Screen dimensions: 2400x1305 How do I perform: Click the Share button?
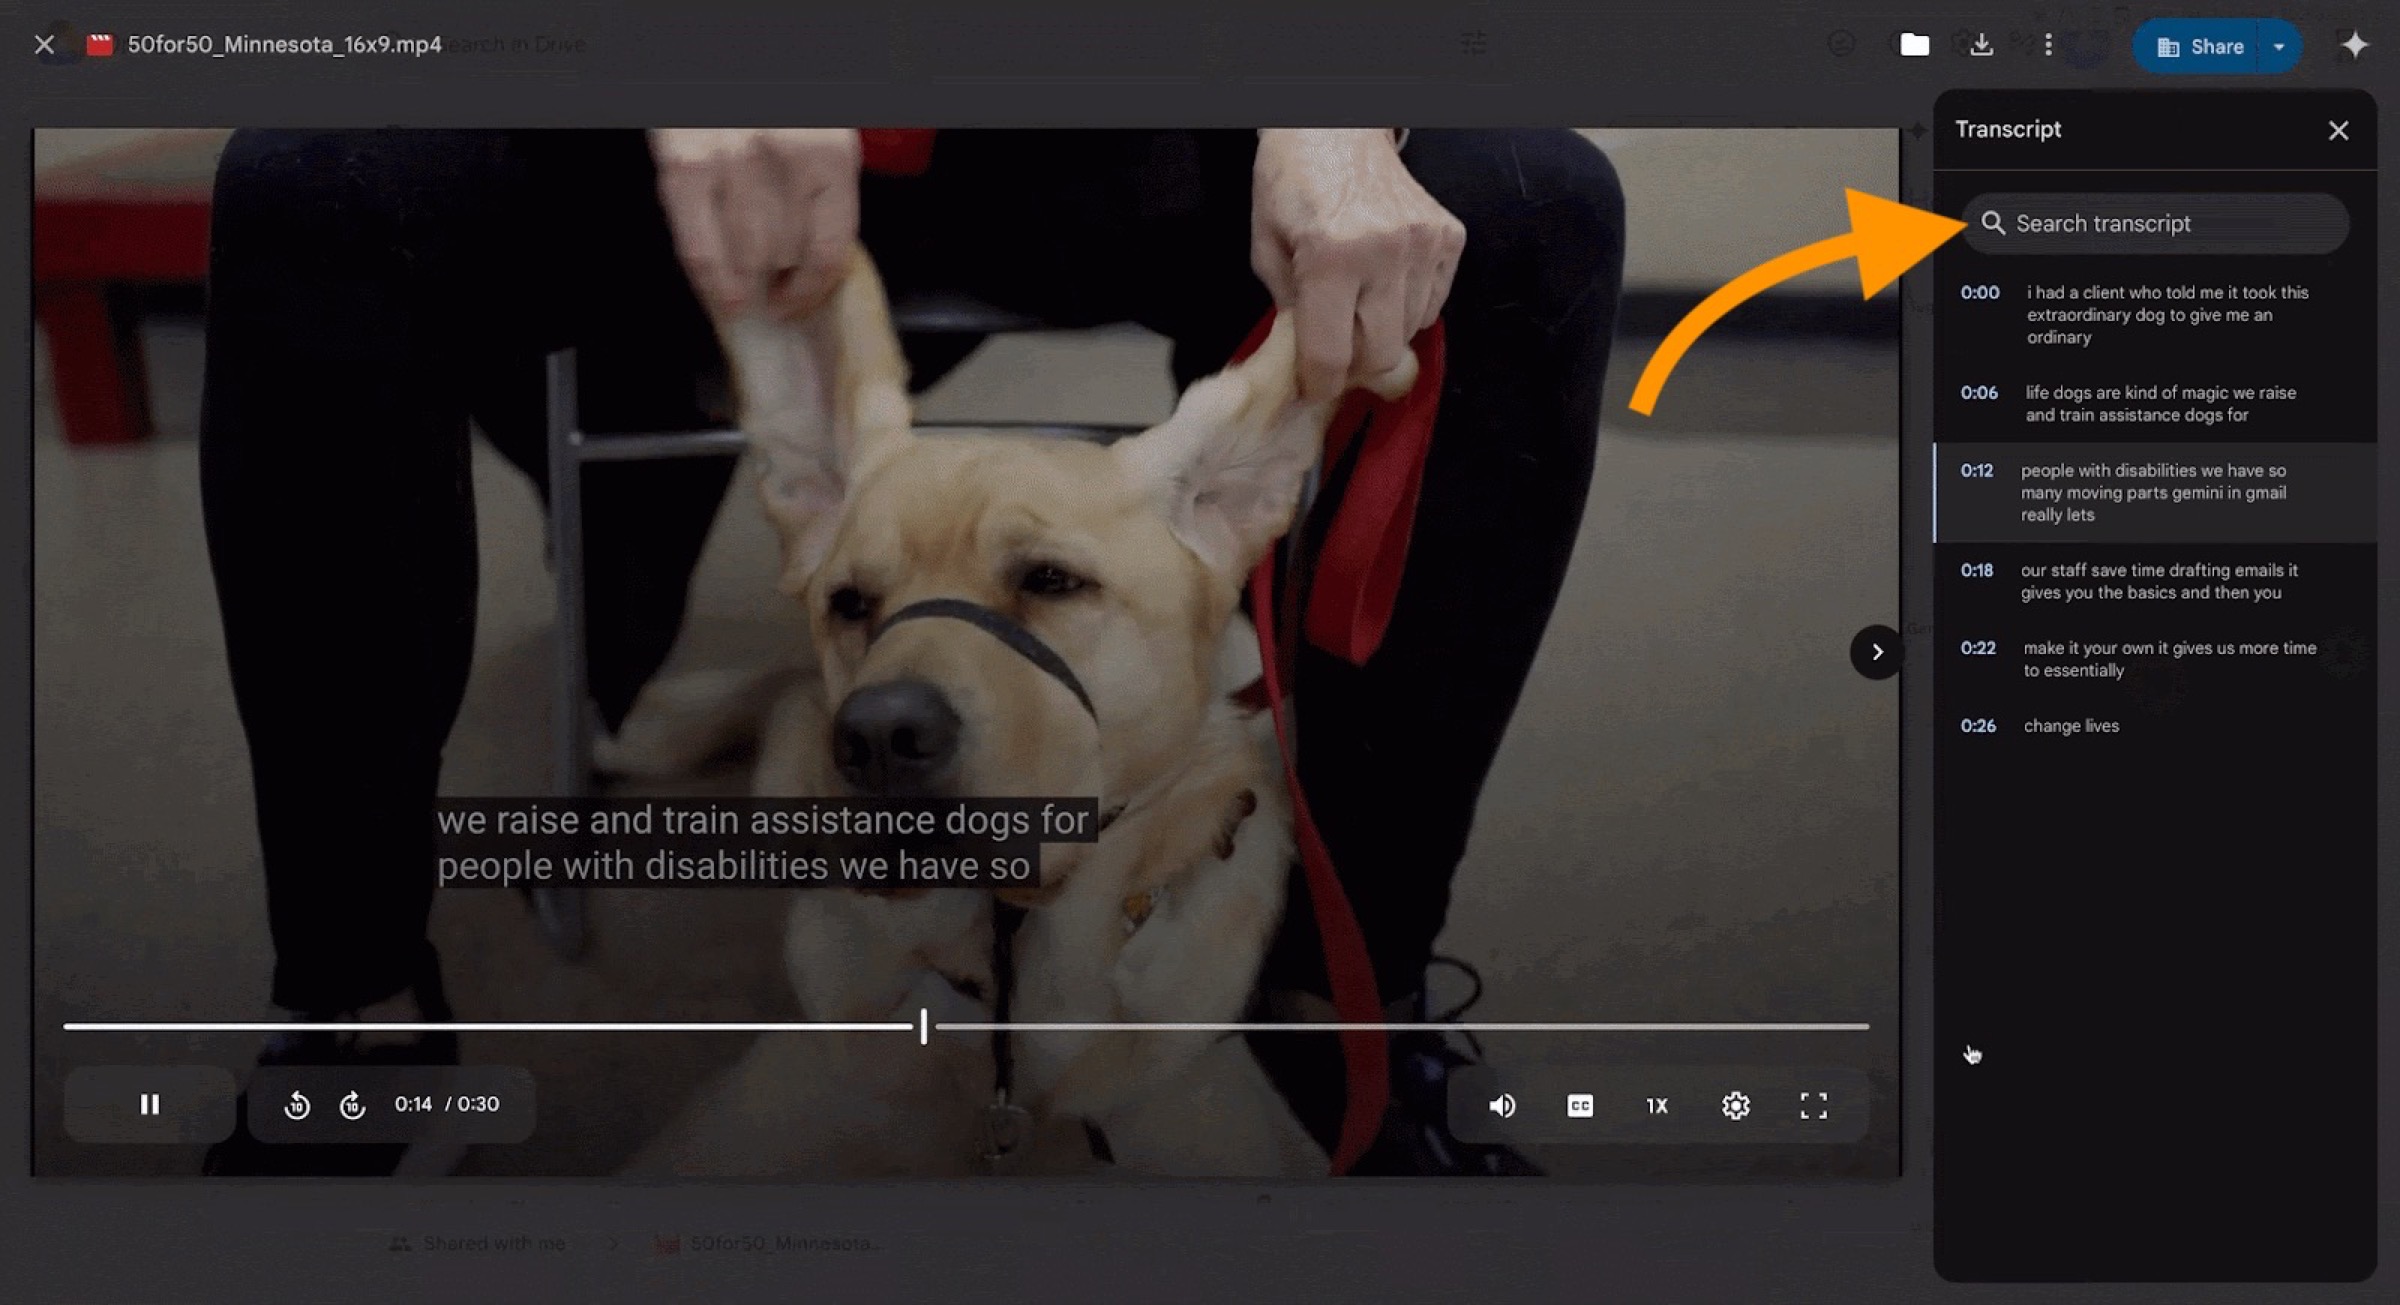pos(2198,46)
